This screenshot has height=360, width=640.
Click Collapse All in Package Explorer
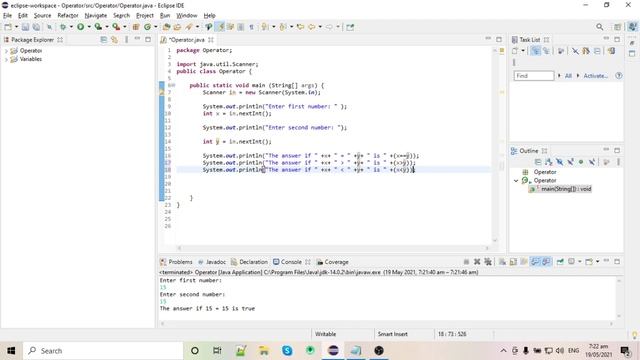[x=104, y=40]
